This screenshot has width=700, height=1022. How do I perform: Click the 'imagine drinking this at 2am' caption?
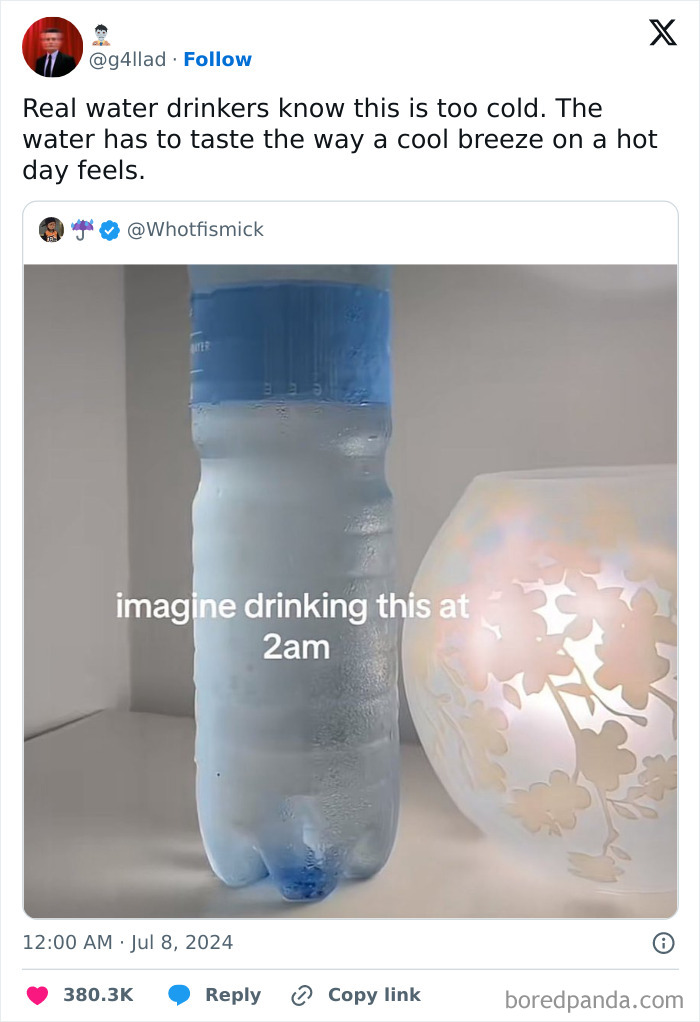pyautogui.click(x=293, y=626)
